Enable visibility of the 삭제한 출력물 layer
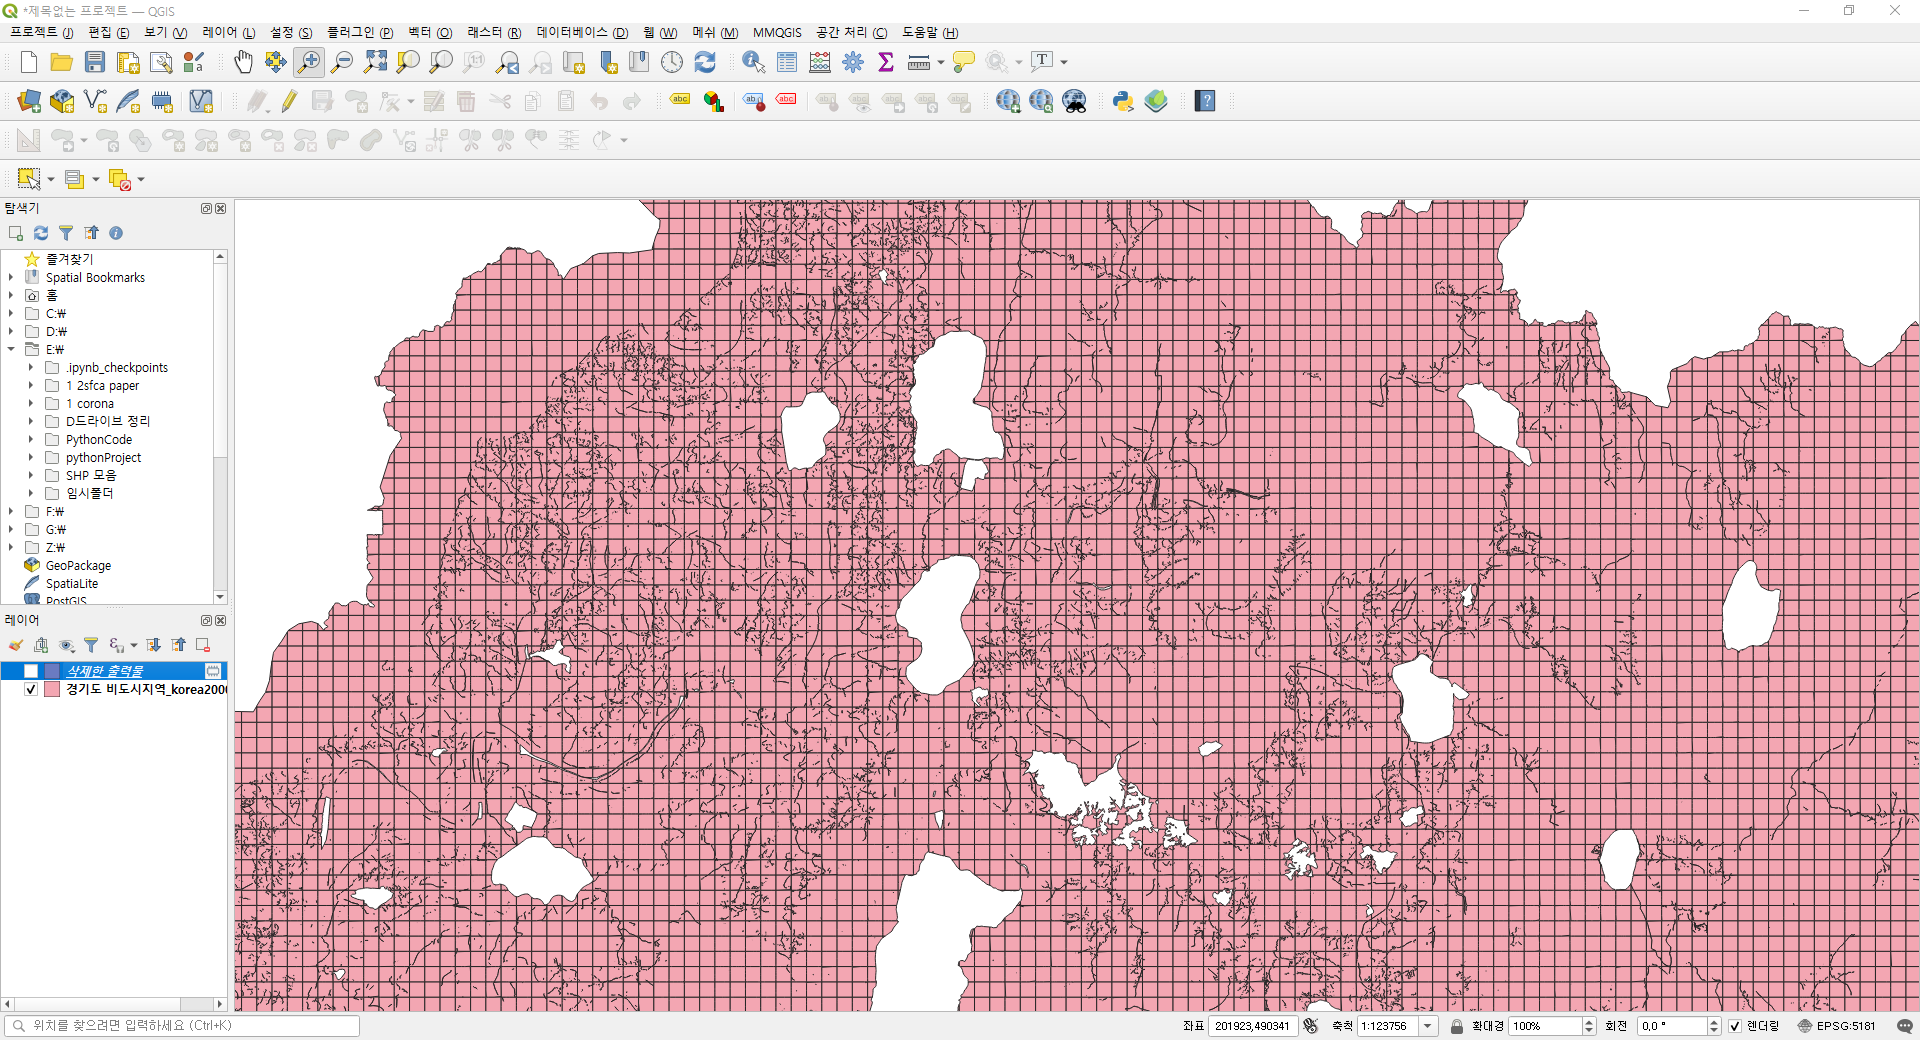This screenshot has width=1920, height=1040. [31, 671]
